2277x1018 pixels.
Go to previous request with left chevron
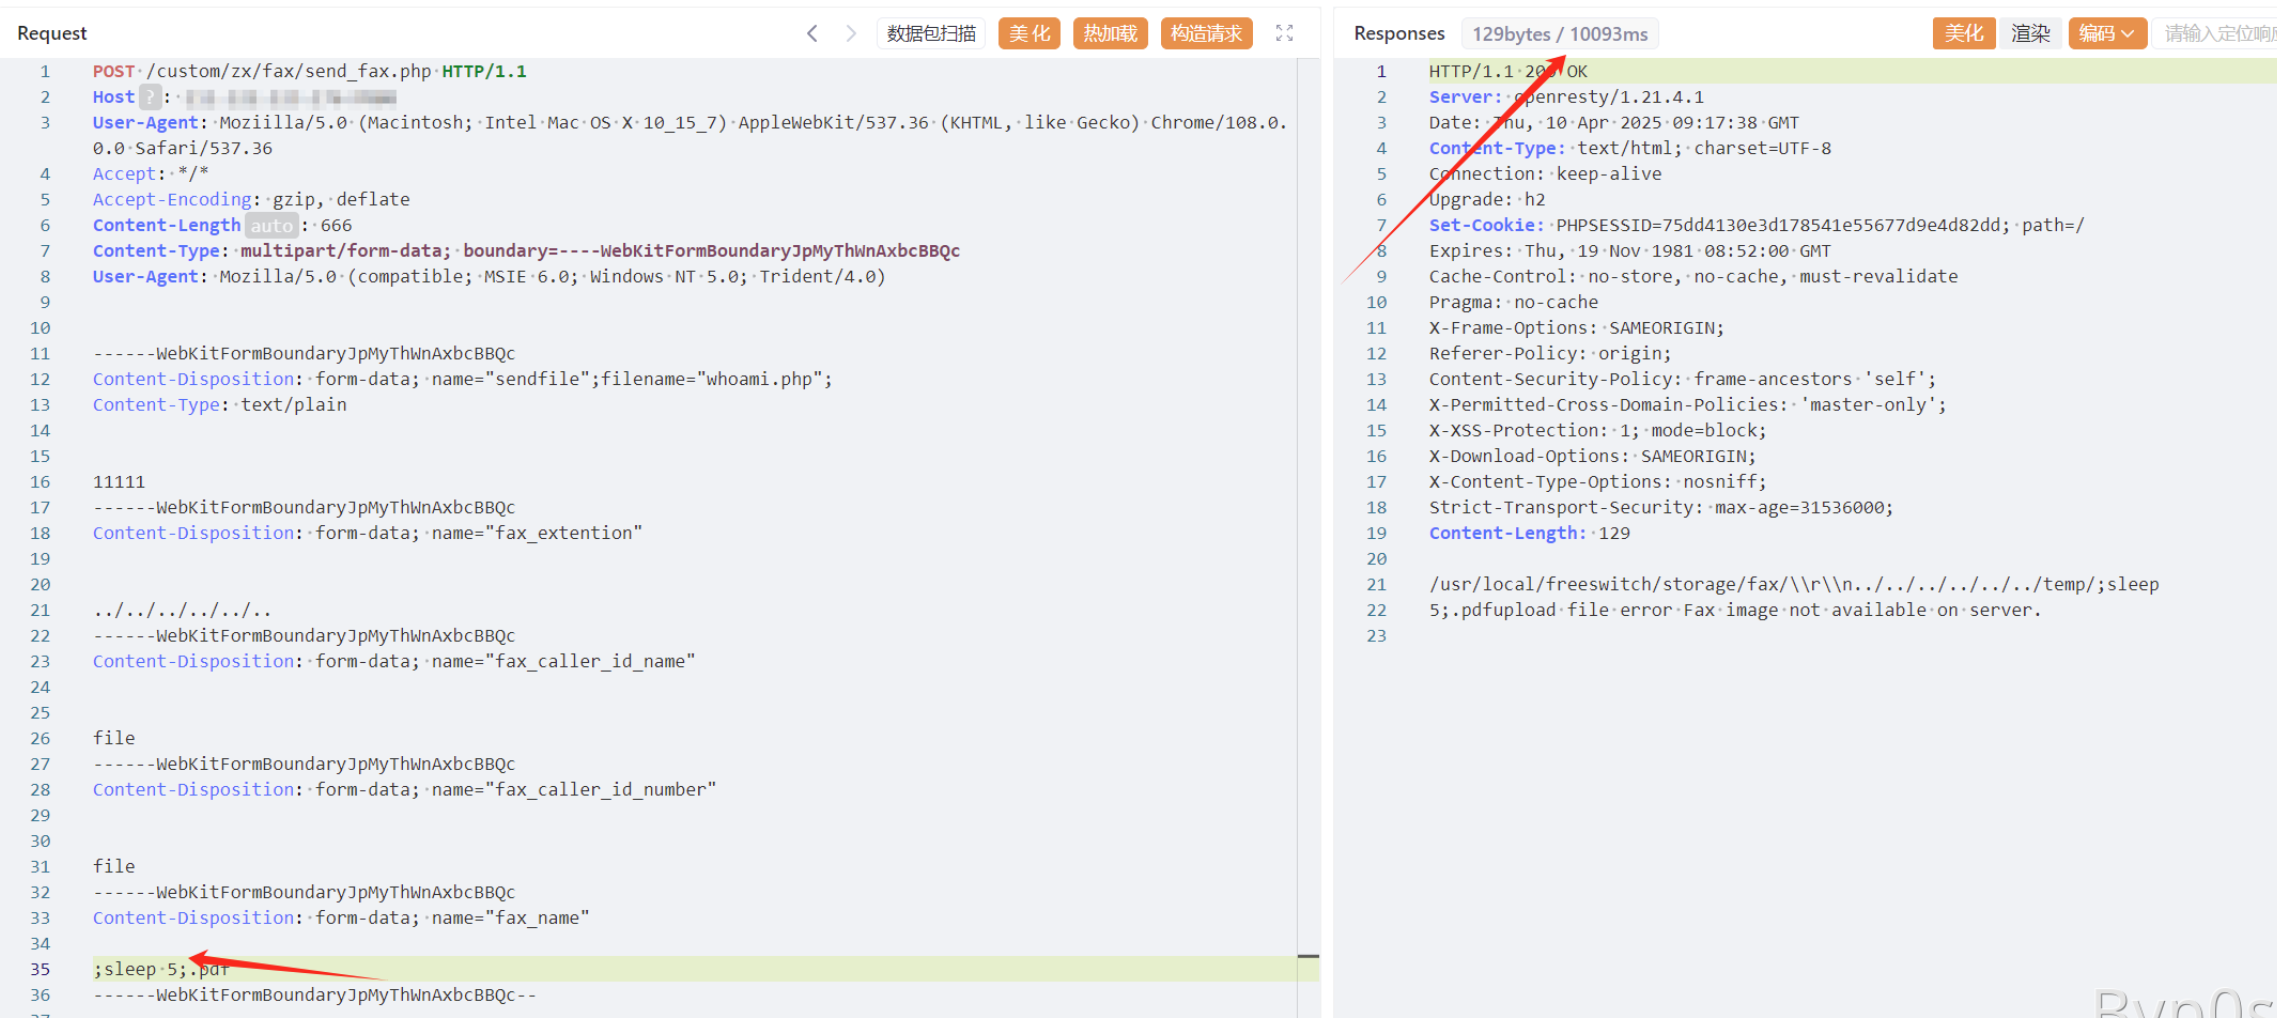[812, 33]
